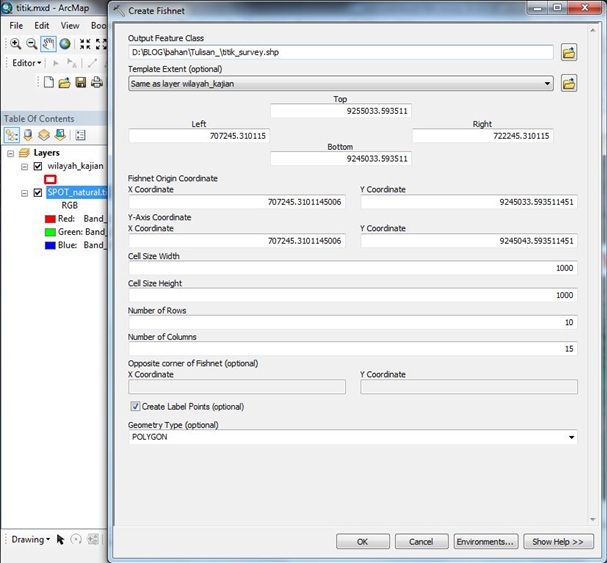Viewport: 607px width, 563px height.
Task: Browse for Template Extent folder icon
Action: pyautogui.click(x=569, y=83)
